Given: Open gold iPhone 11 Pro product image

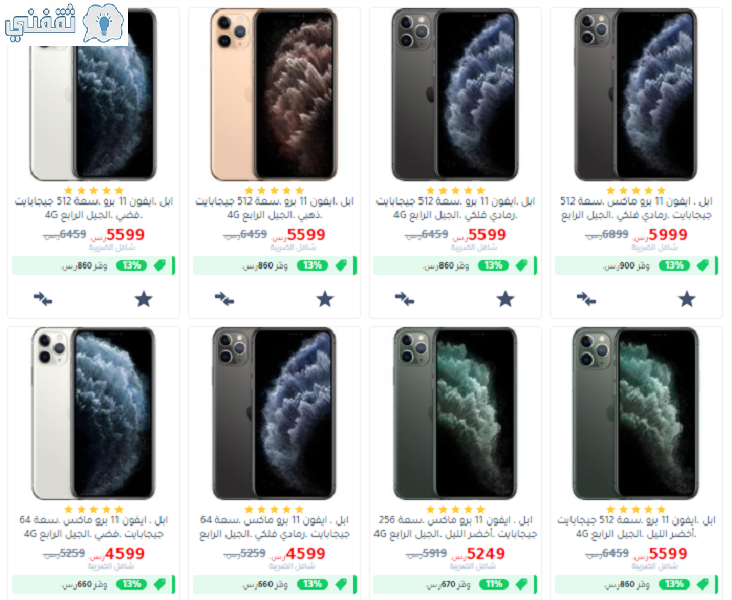Looking at the screenshot, I should click(x=274, y=95).
